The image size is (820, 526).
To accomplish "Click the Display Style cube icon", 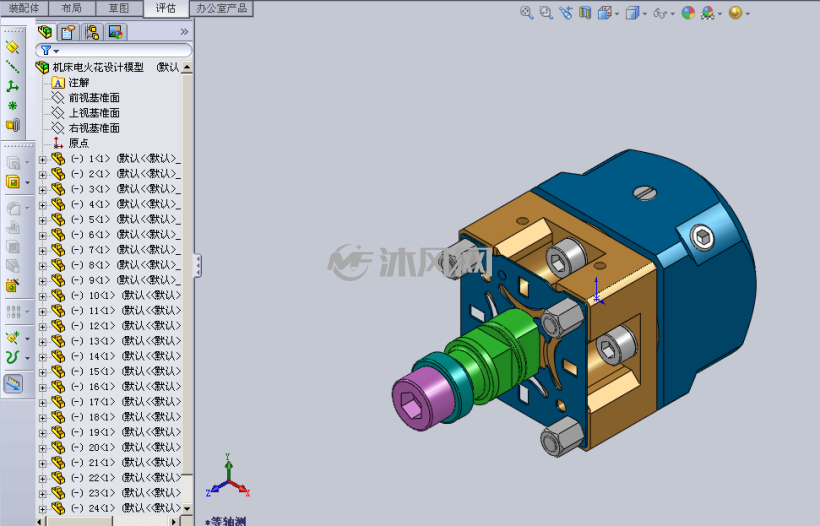I will click(632, 13).
